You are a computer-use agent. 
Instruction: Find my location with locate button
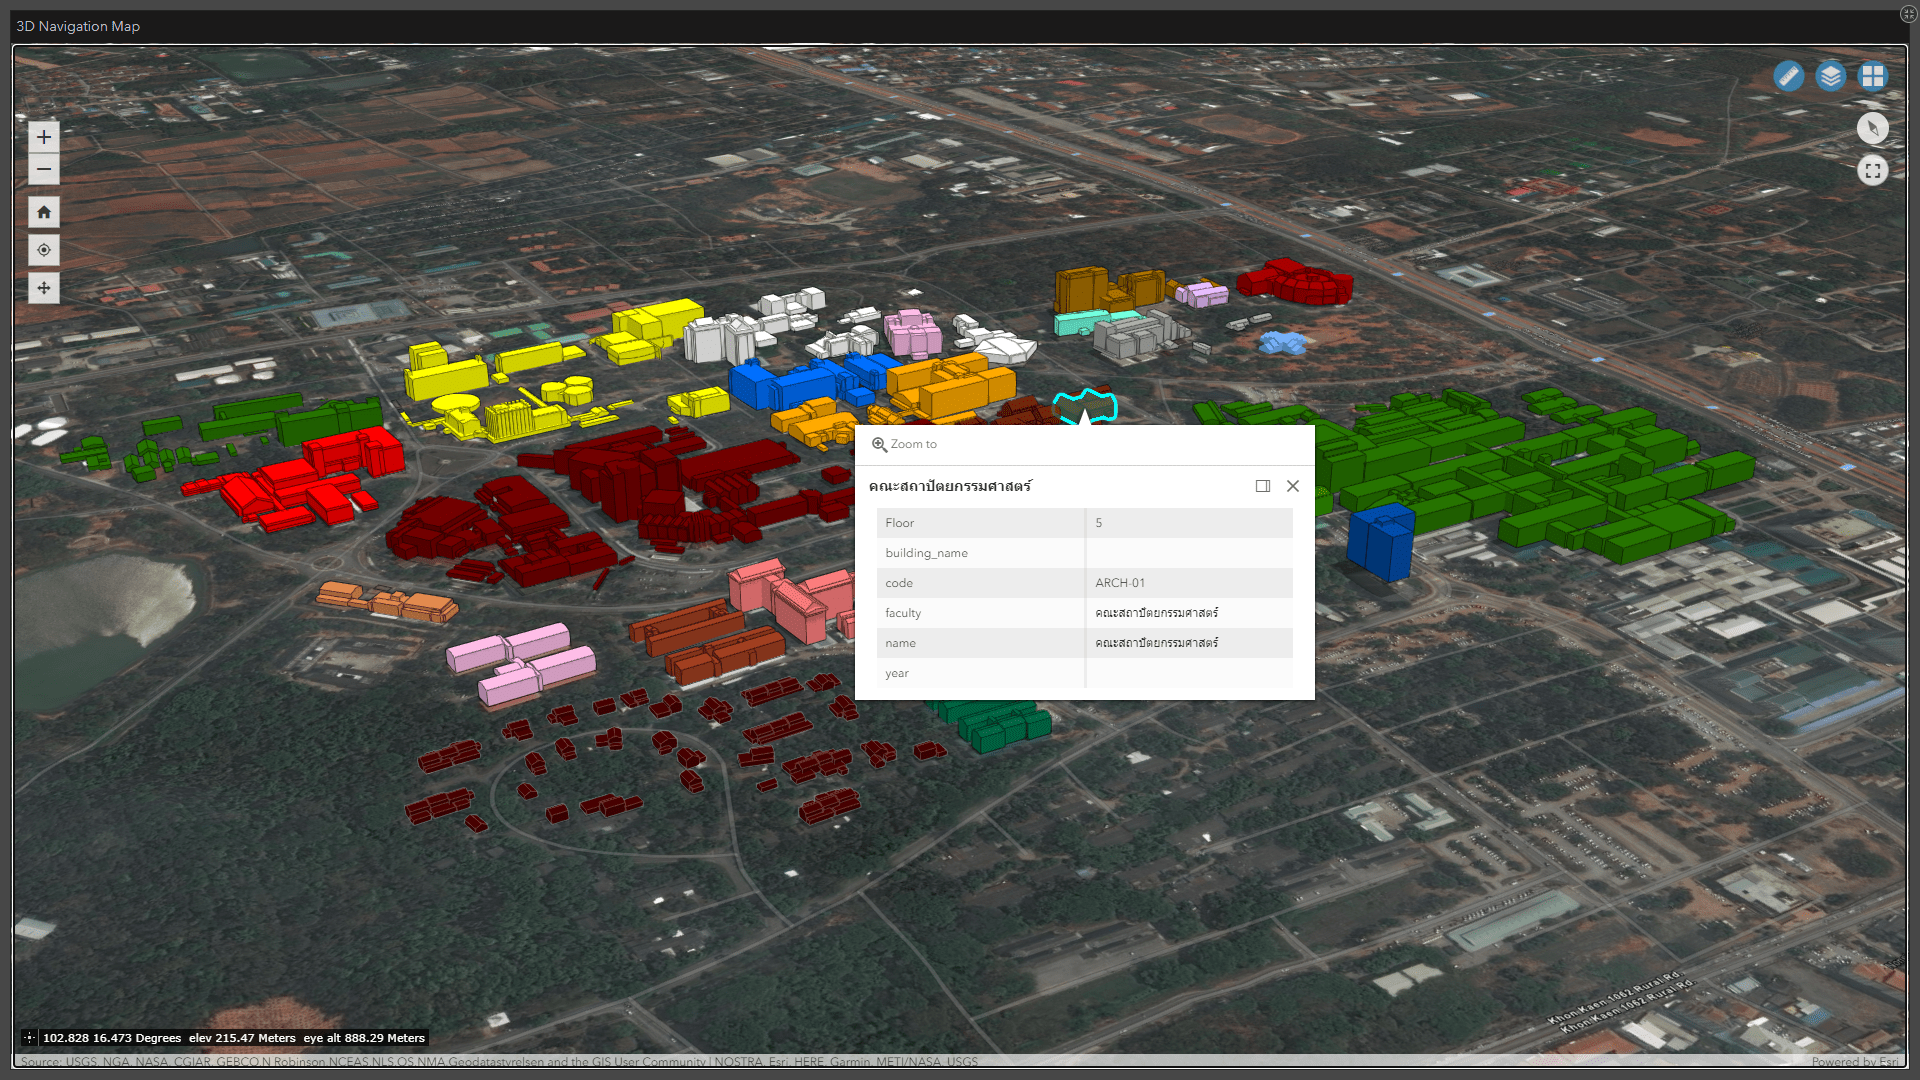44,250
